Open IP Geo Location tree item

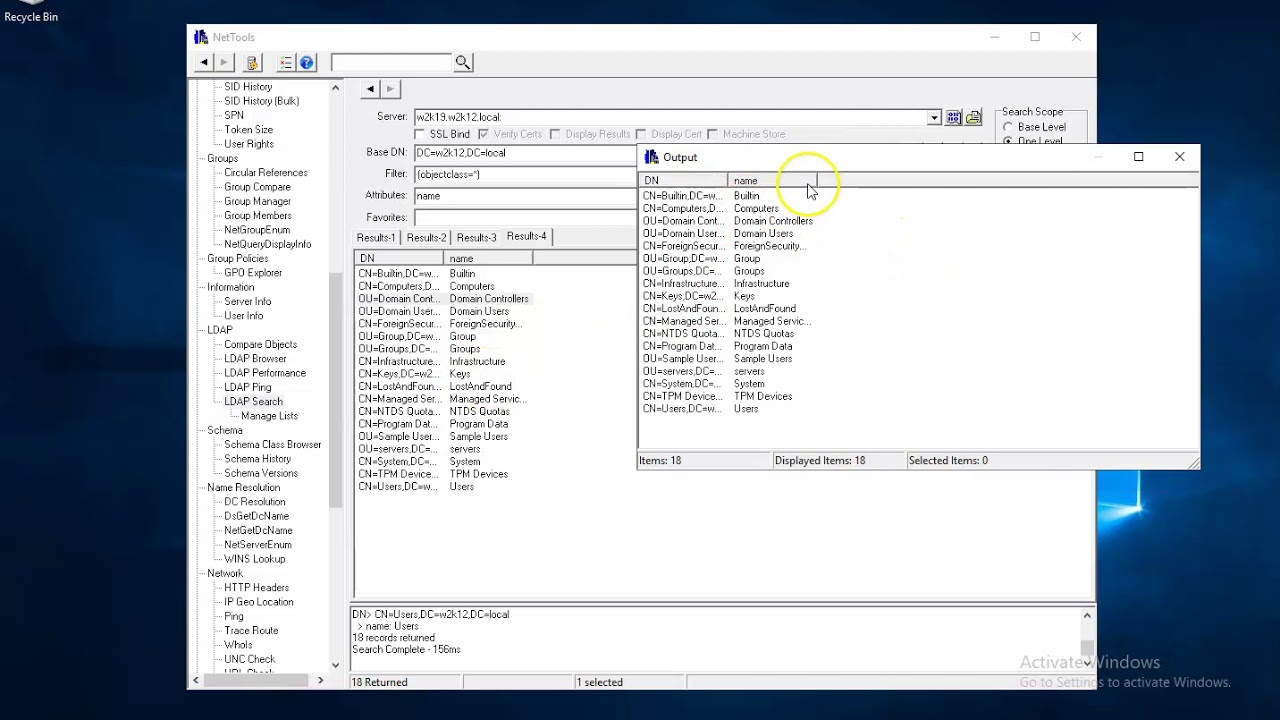coord(259,602)
